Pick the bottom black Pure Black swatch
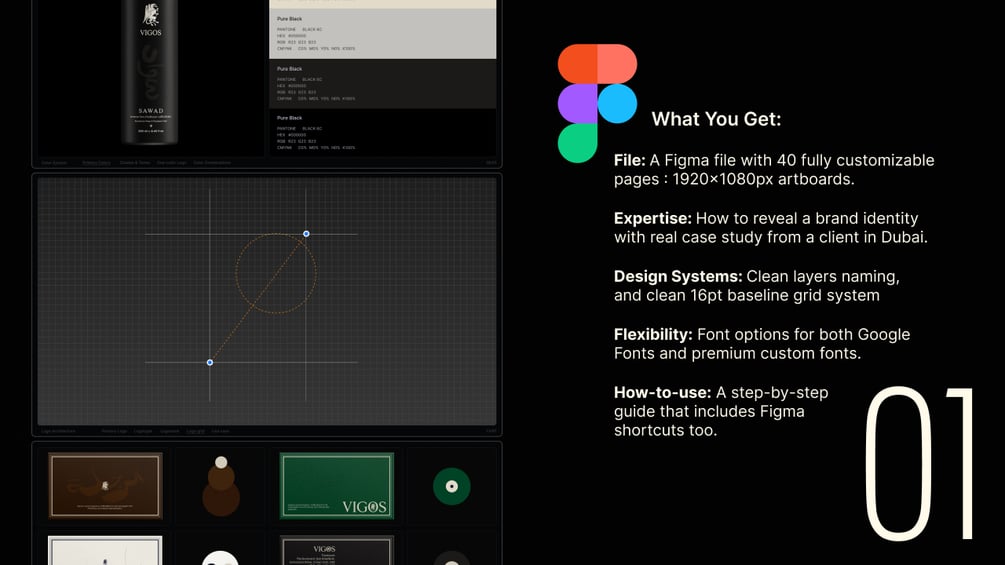1005x565 pixels. (x=383, y=133)
